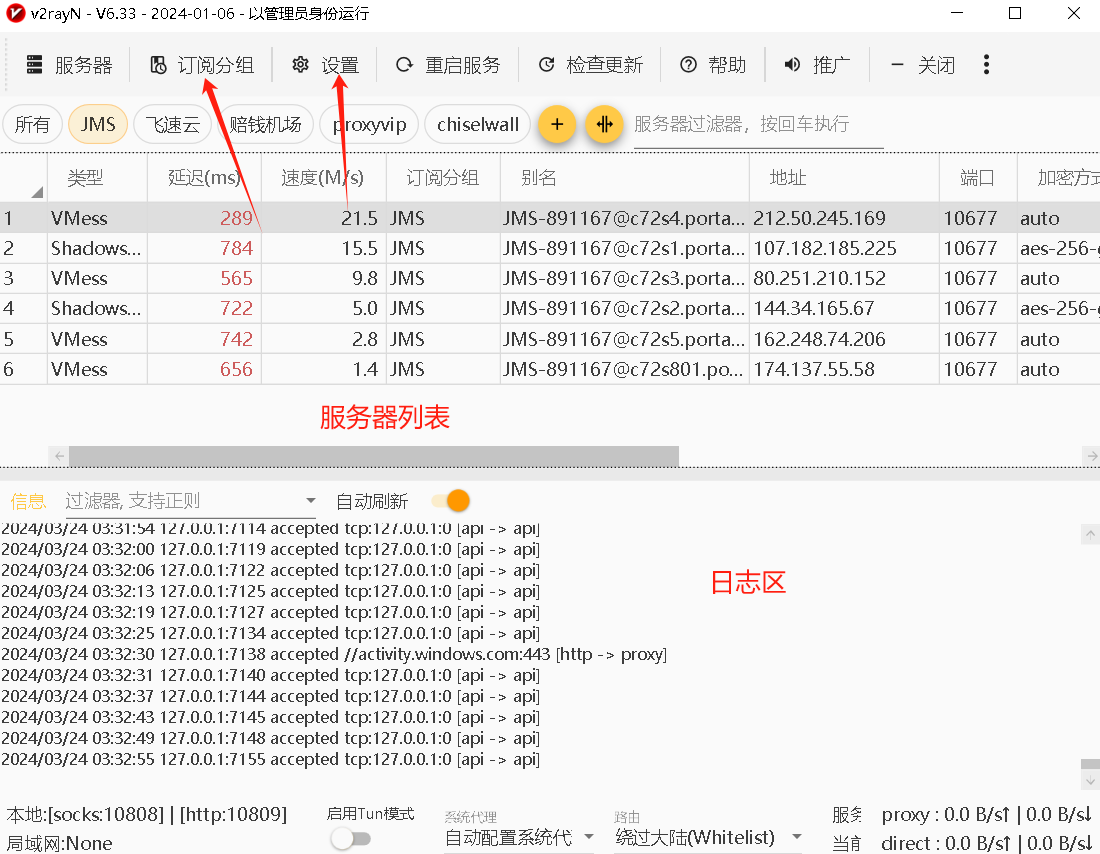
Task: Sort by the 订阅分组 column header
Action: tap(443, 178)
